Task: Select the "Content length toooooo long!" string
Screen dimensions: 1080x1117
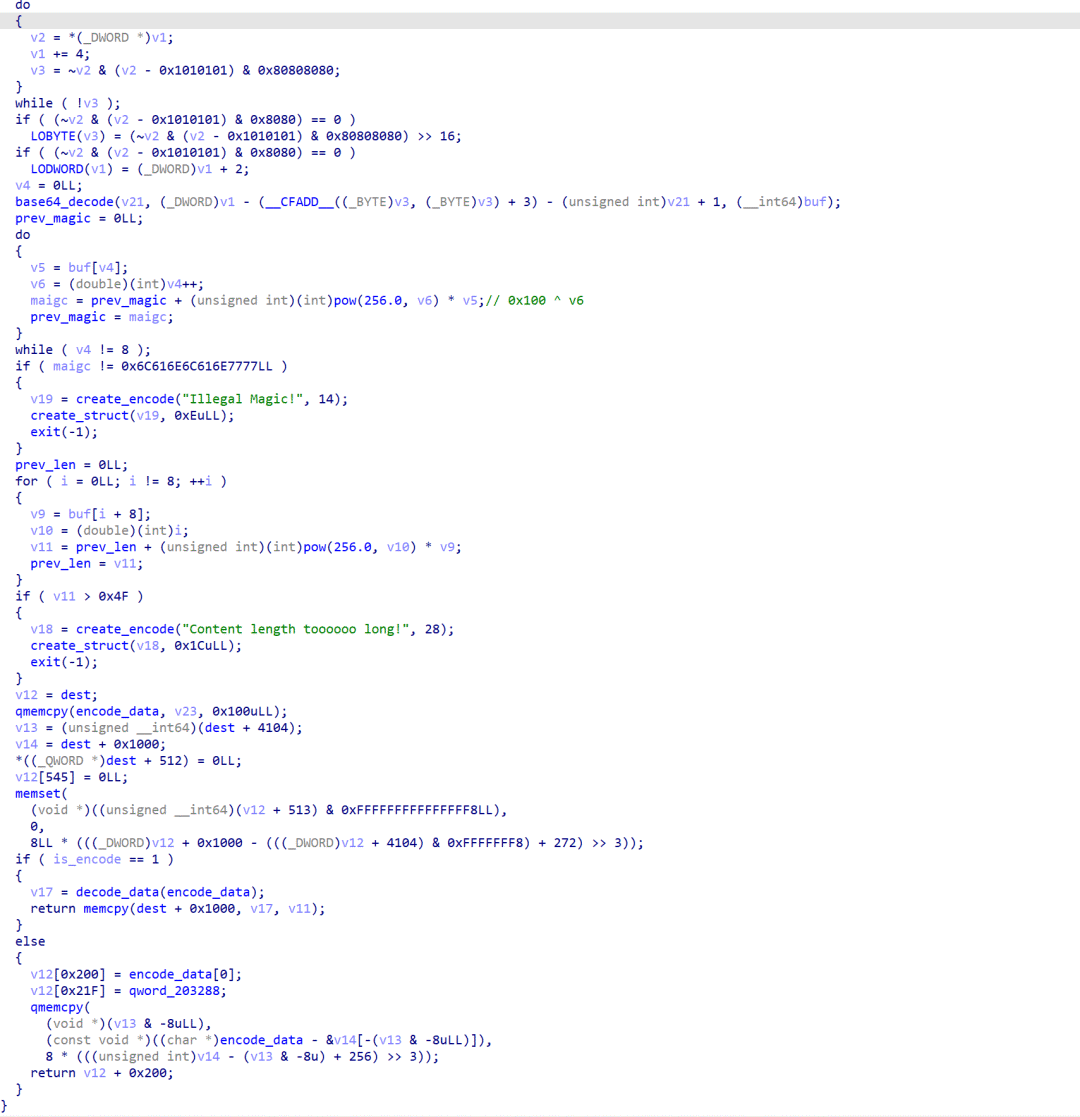Action: click(x=296, y=629)
